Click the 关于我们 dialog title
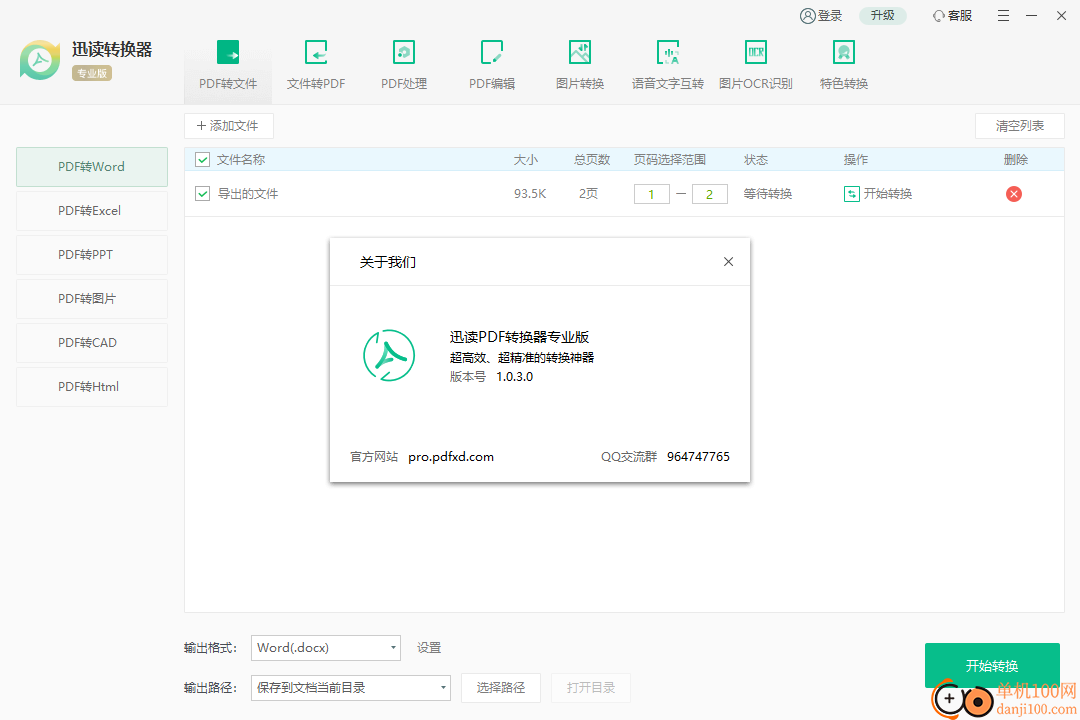Image resolution: width=1080 pixels, height=720 pixels. (x=388, y=262)
